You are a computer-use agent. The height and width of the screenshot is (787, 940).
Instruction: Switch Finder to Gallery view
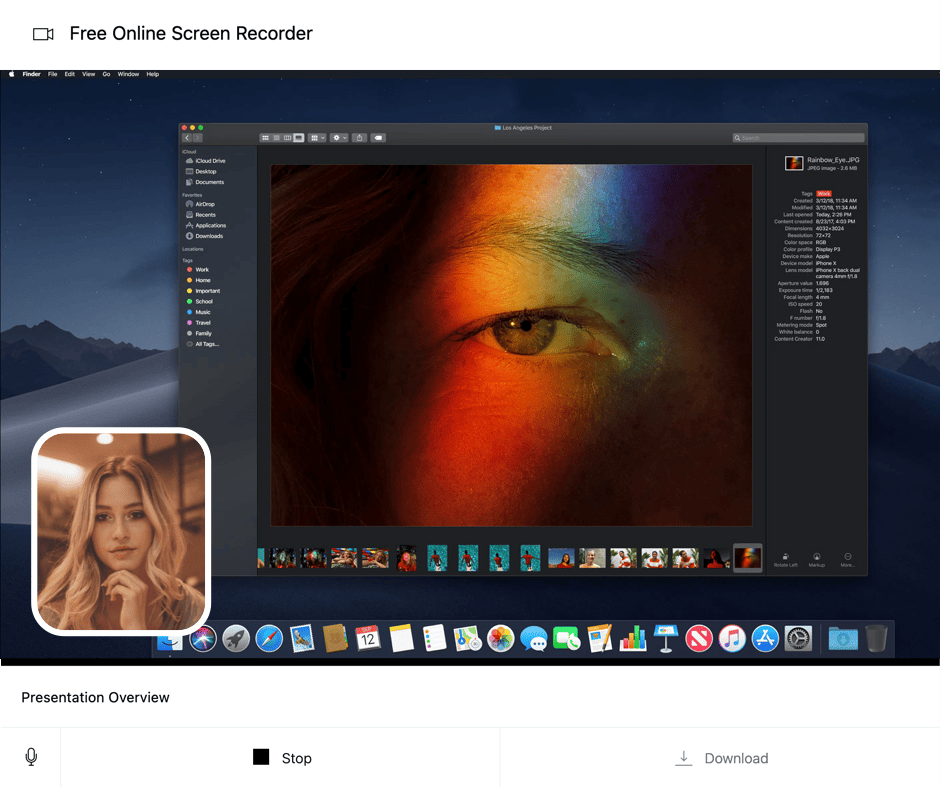click(299, 137)
